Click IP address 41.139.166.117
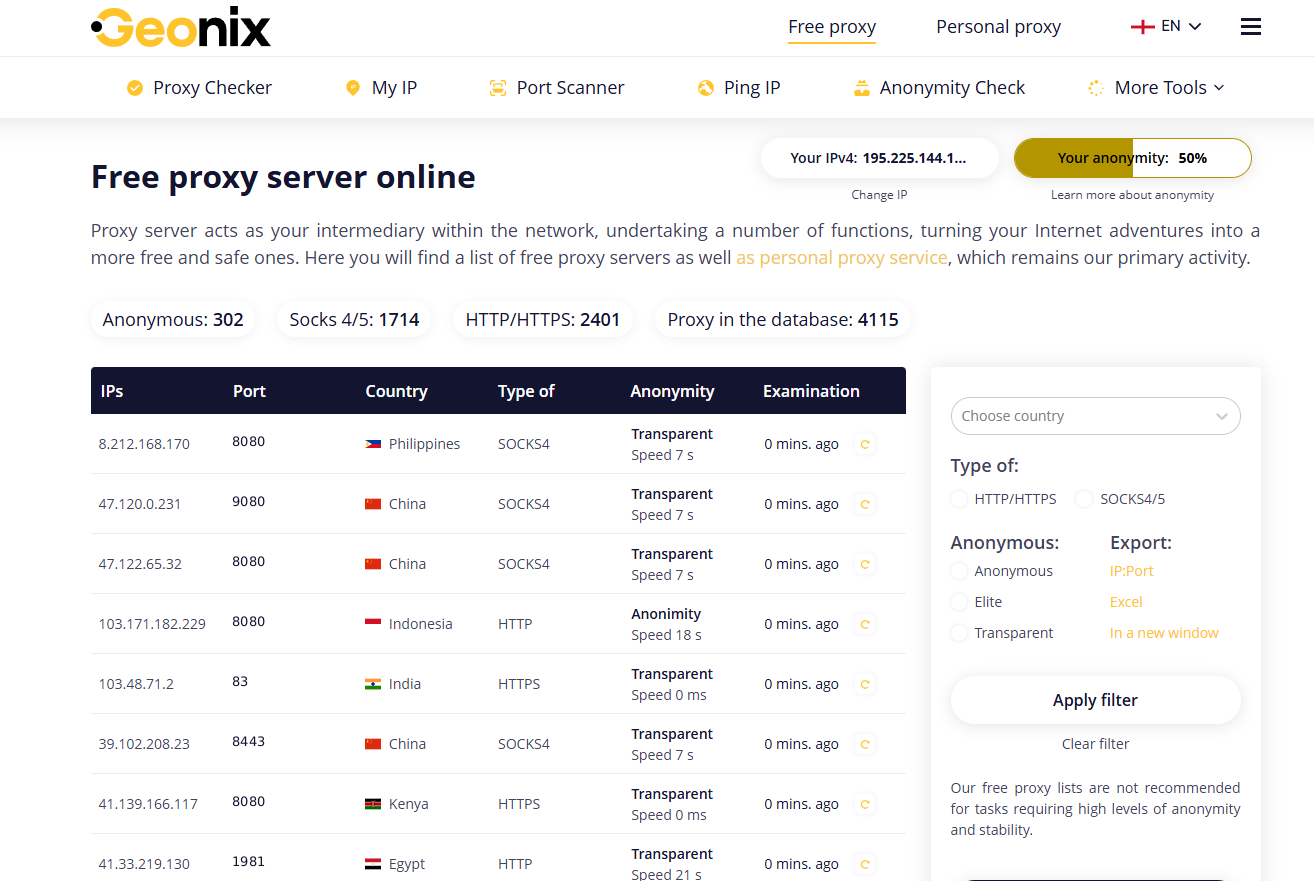 pyautogui.click(x=148, y=804)
